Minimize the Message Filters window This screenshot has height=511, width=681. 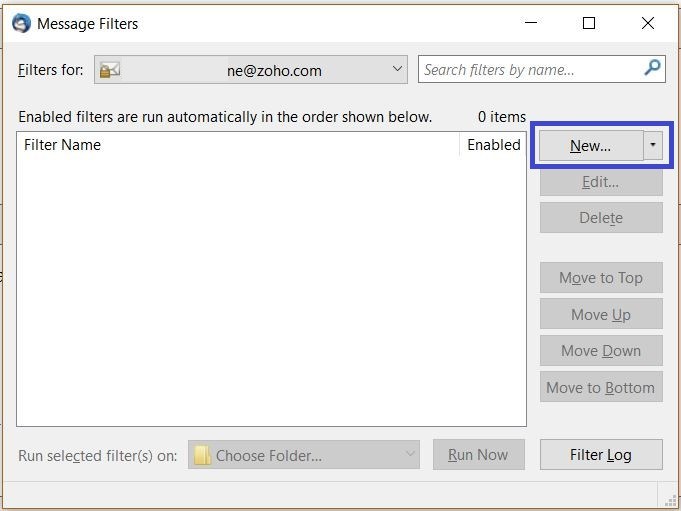point(531,23)
